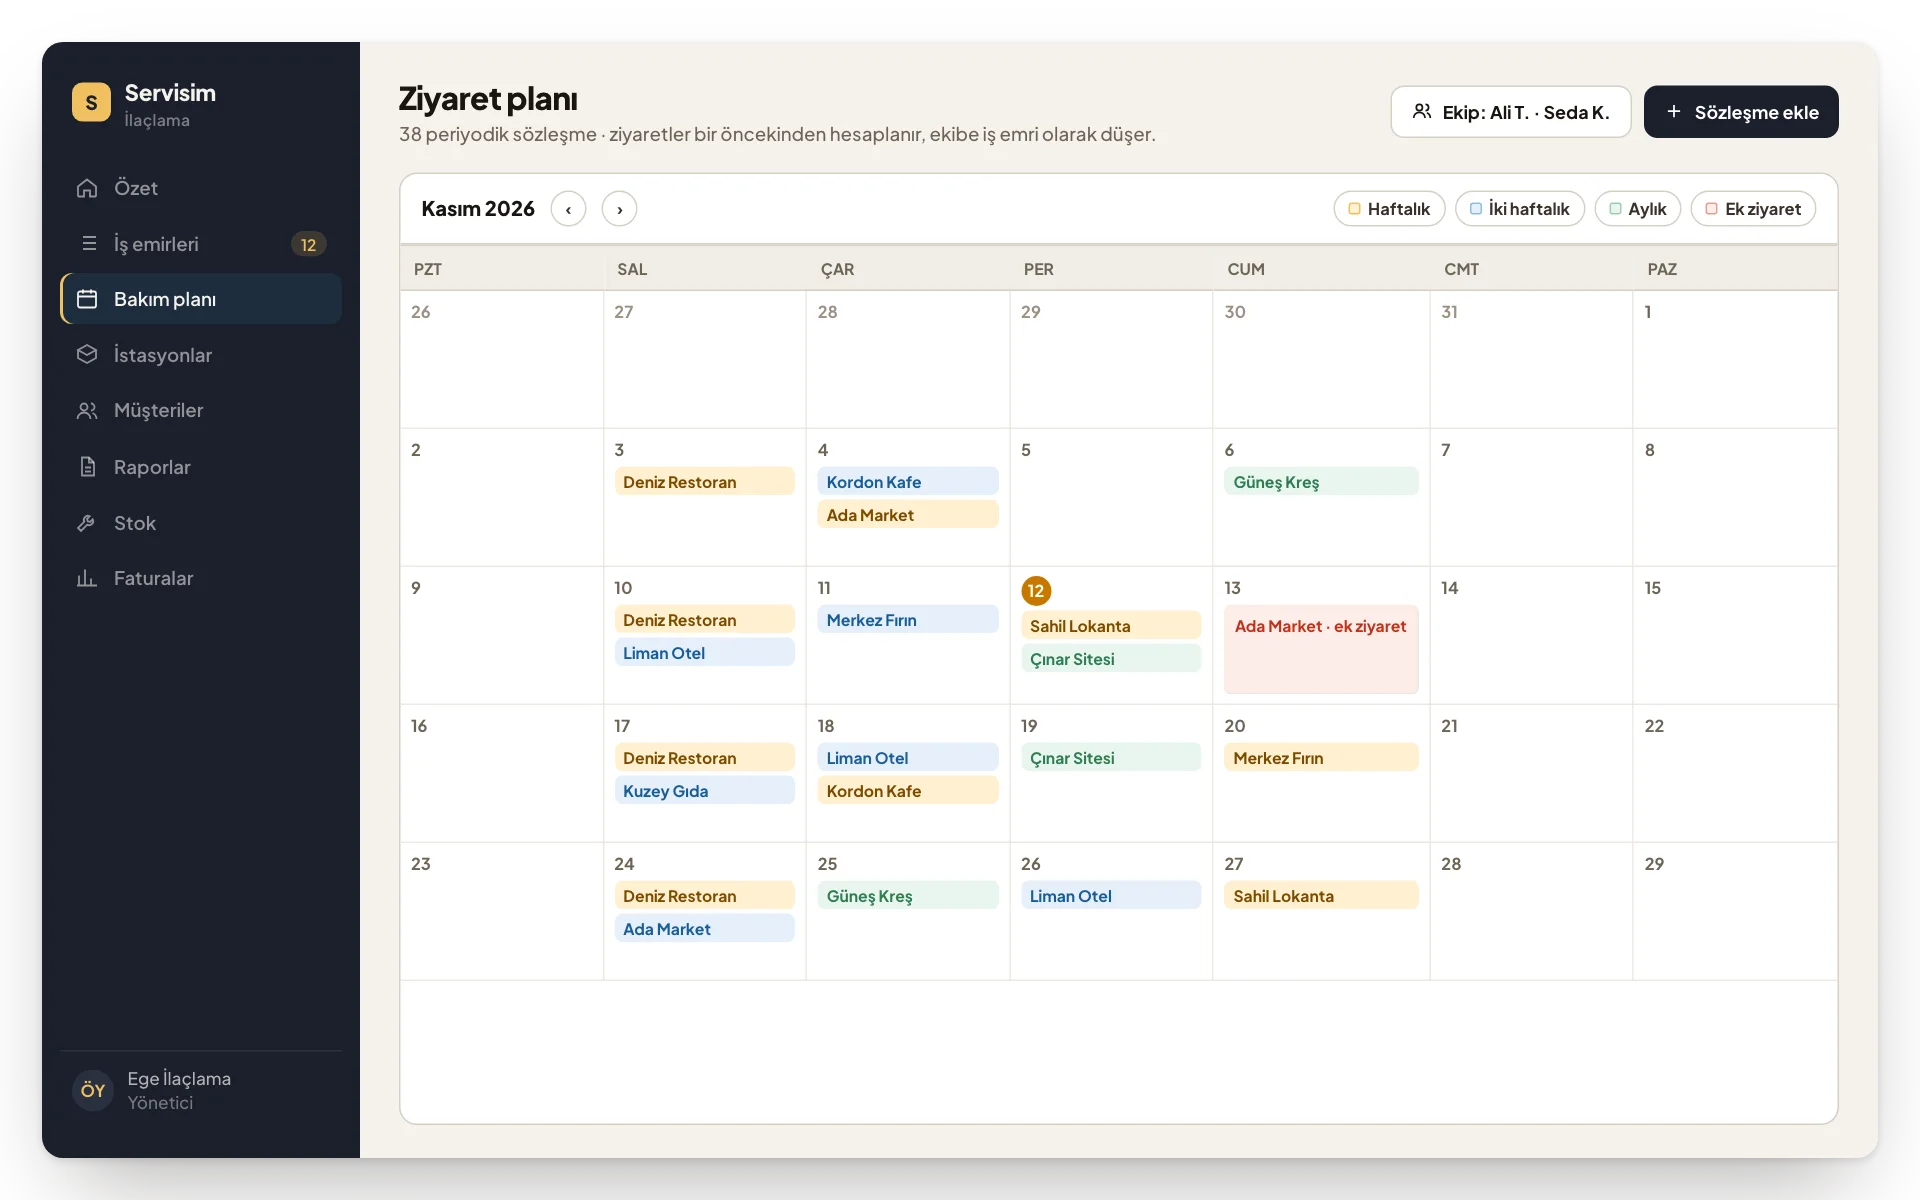Viewport: 1920px width, 1200px height.
Task: Open Kordon Kafe visit on the 4th
Action: 908,482
